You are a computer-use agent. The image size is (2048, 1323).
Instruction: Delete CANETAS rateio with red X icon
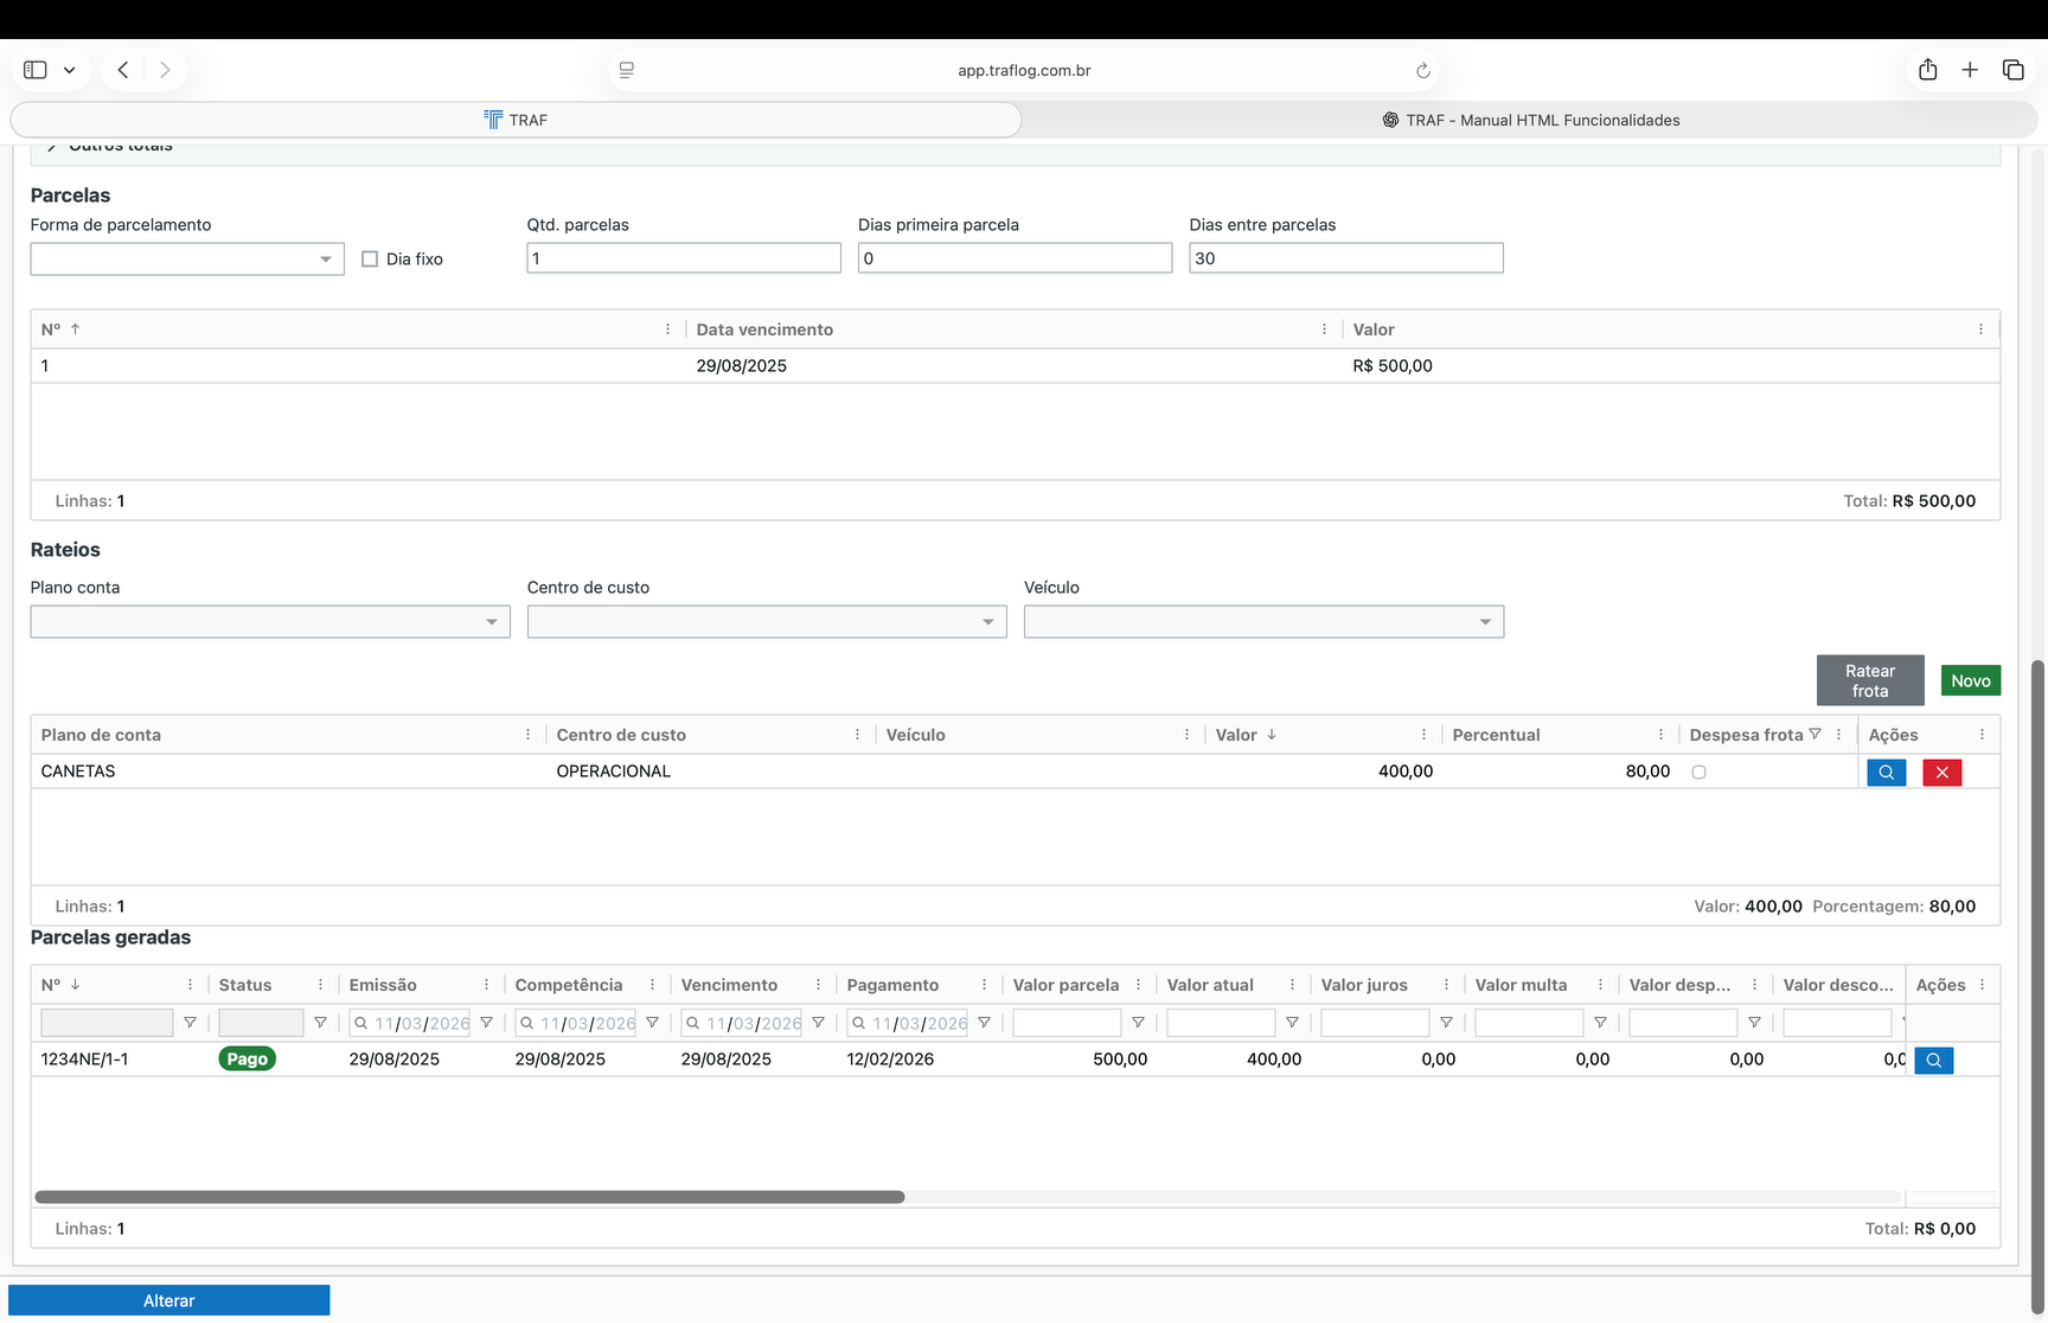click(x=1941, y=772)
